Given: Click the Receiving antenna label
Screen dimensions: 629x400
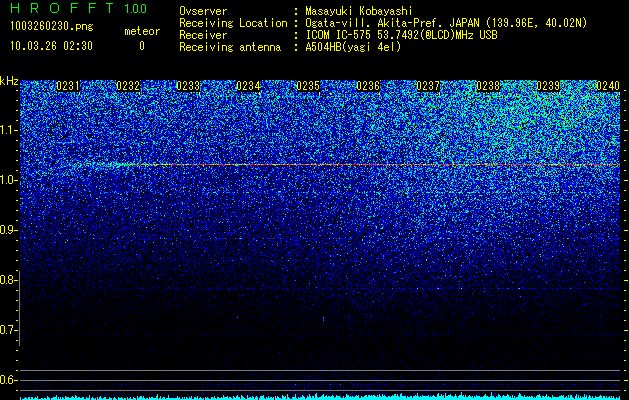Looking at the screenshot, I should [230, 47].
